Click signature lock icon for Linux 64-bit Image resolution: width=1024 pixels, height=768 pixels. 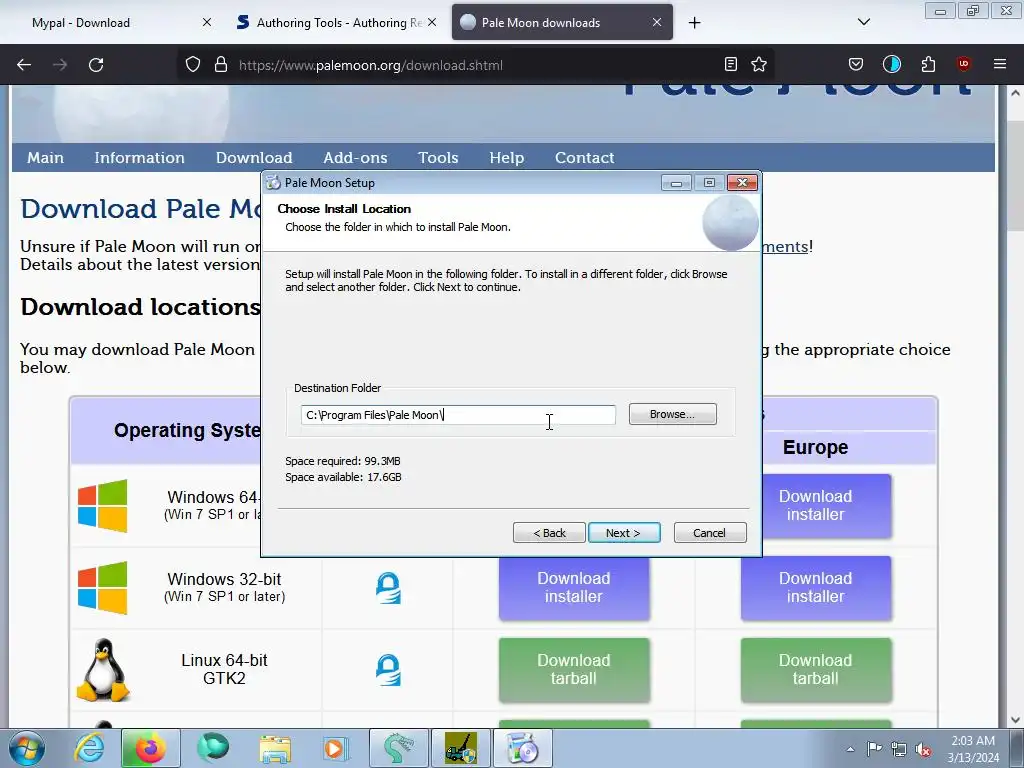click(388, 669)
